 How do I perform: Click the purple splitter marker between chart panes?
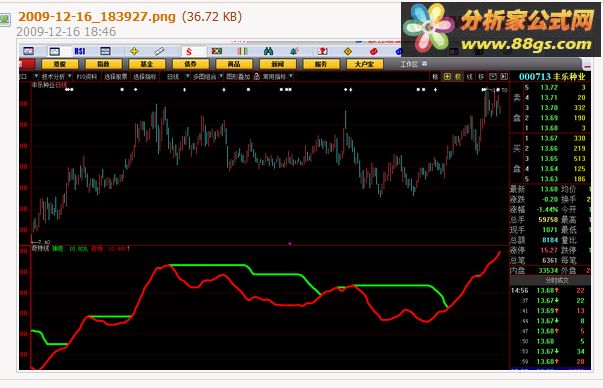[x=290, y=243]
